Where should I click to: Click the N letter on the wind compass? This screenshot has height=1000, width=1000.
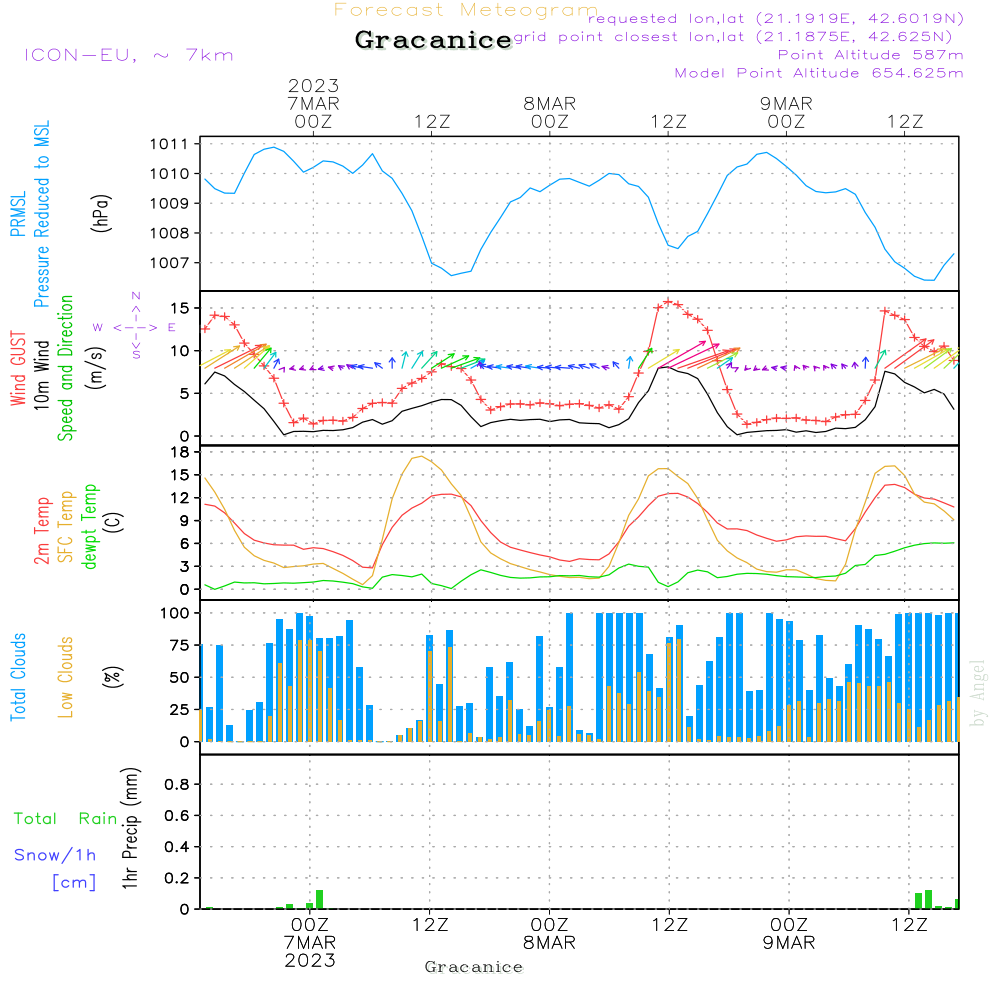coord(136,297)
